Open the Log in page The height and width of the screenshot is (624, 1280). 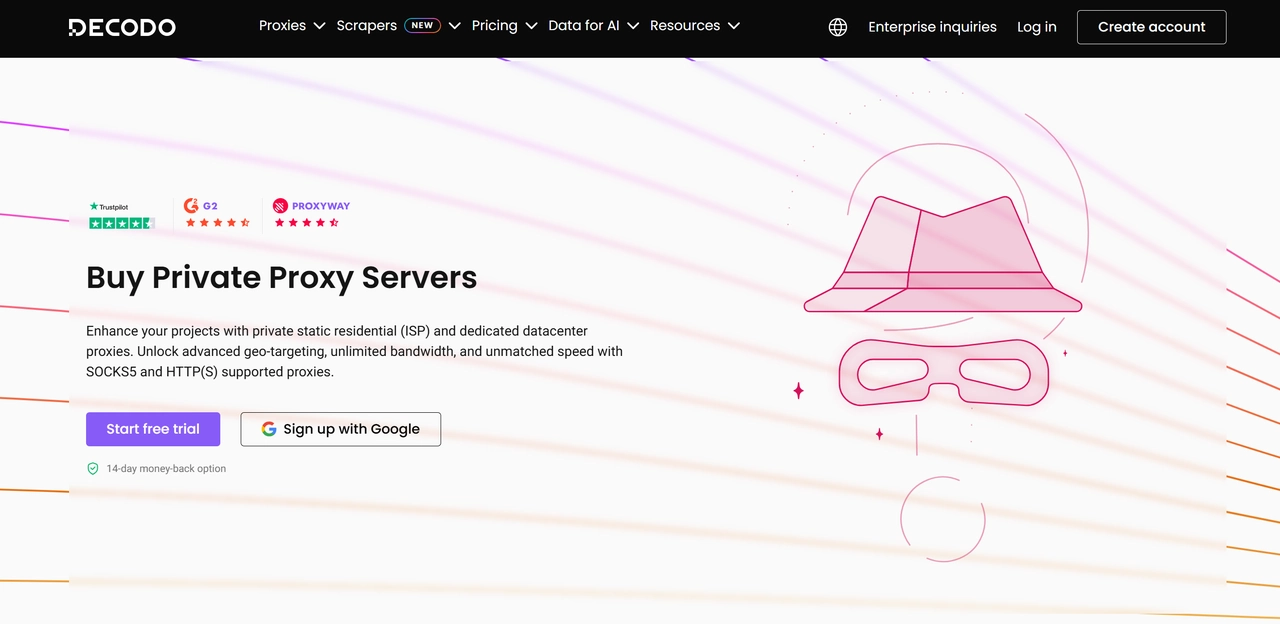tap(1036, 27)
